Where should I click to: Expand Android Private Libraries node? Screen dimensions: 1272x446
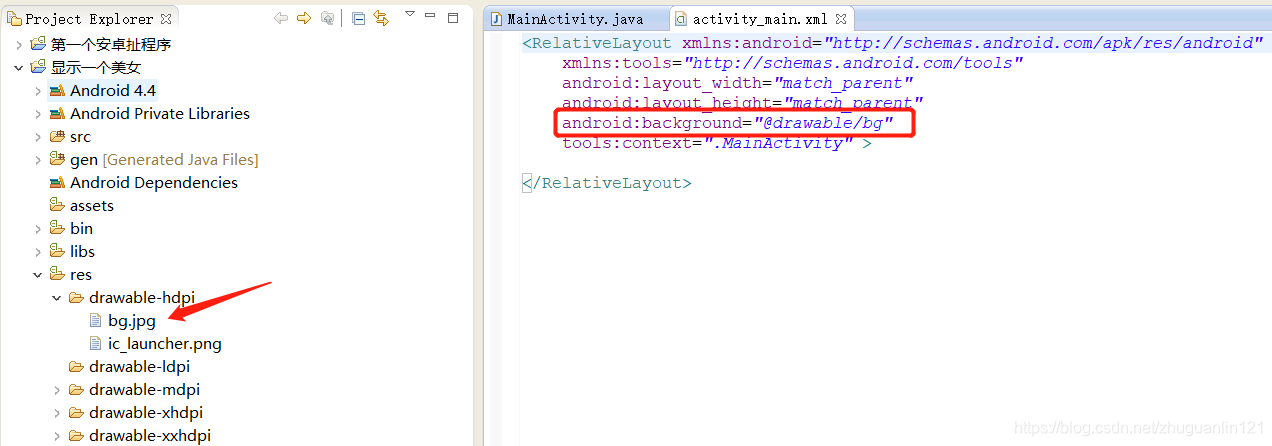click(37, 113)
